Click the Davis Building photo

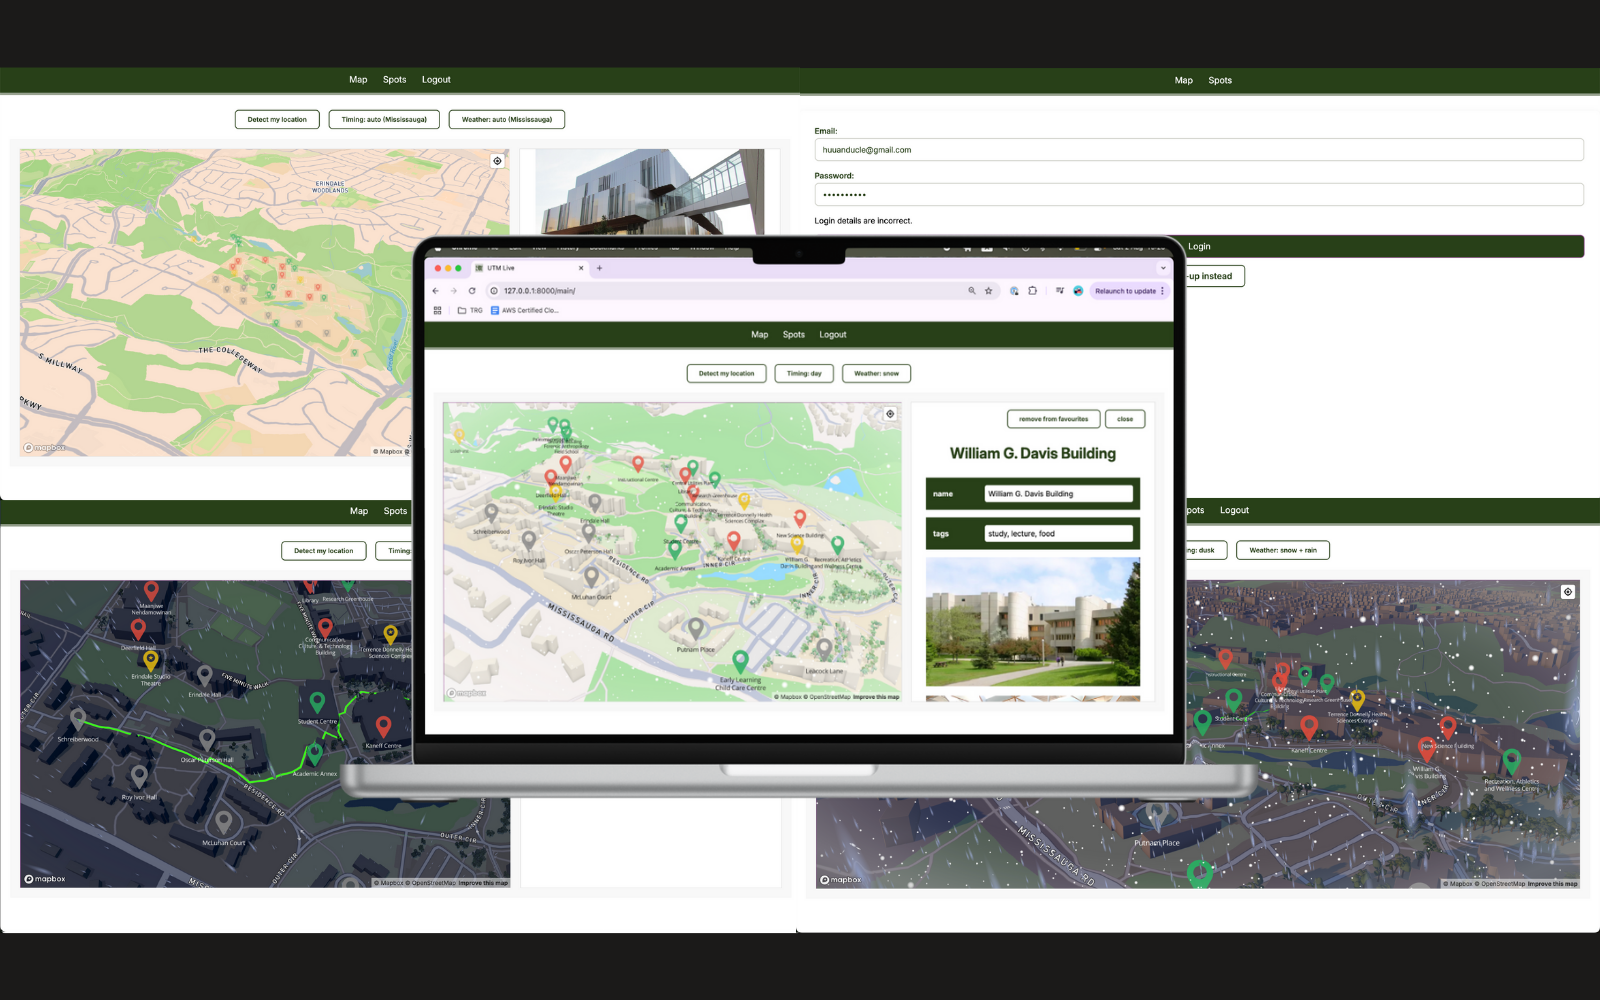point(1033,622)
